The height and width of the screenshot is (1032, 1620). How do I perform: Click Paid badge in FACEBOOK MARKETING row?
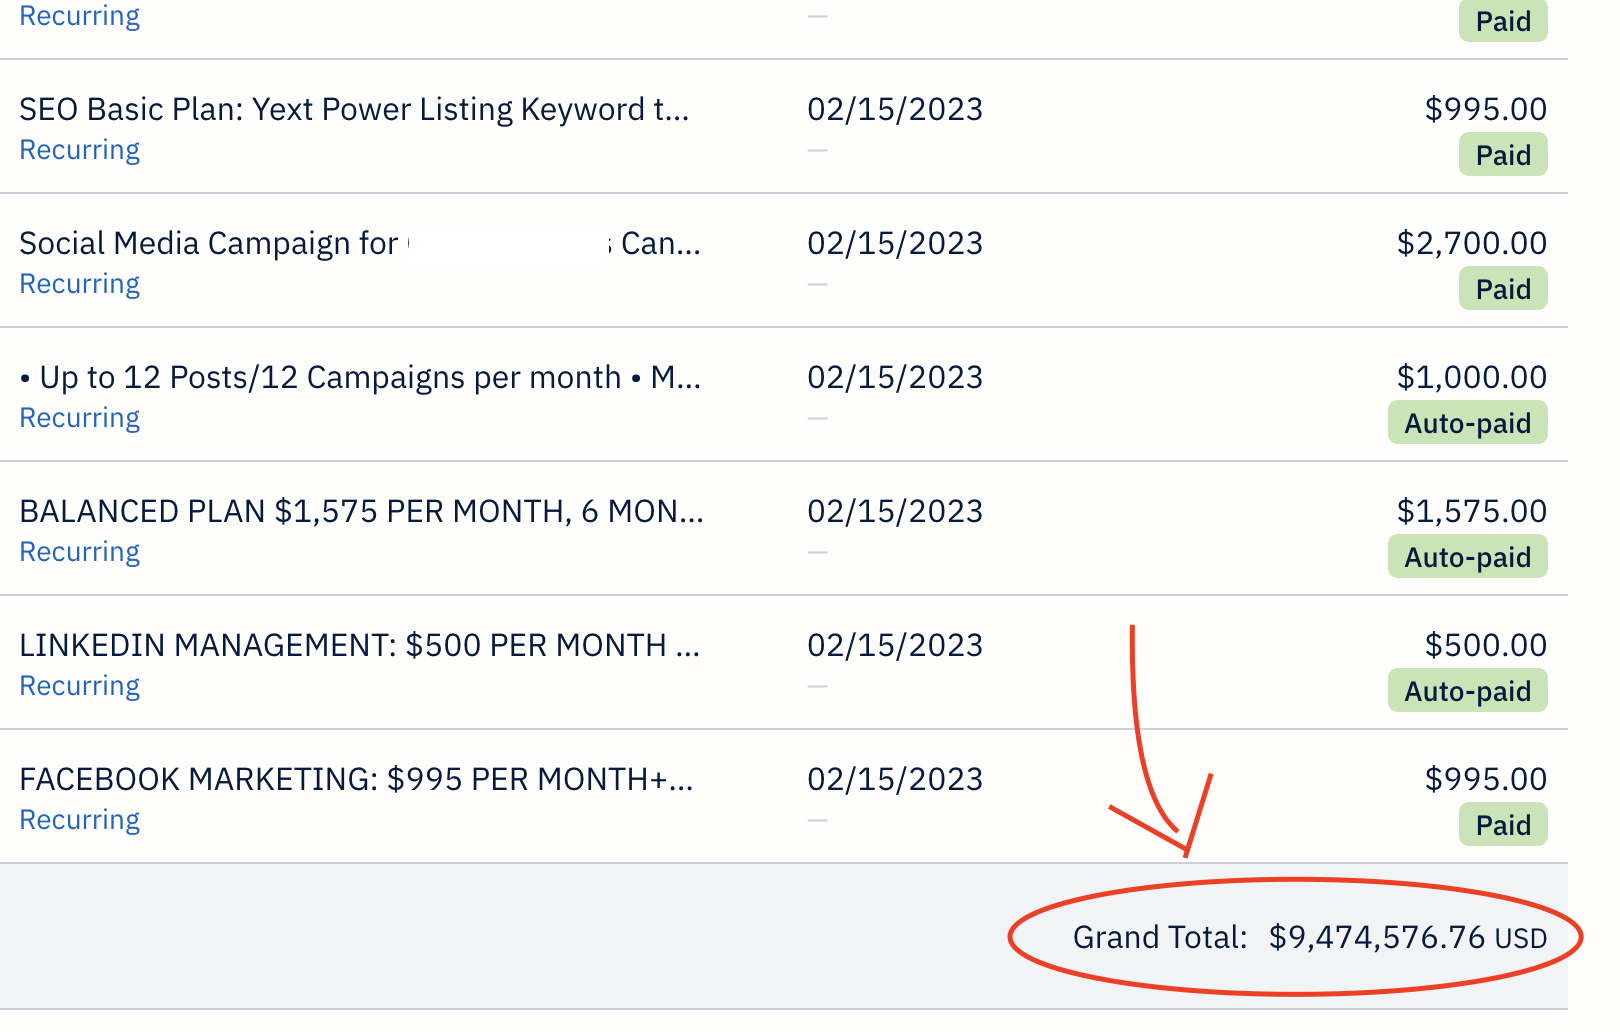(x=1502, y=826)
